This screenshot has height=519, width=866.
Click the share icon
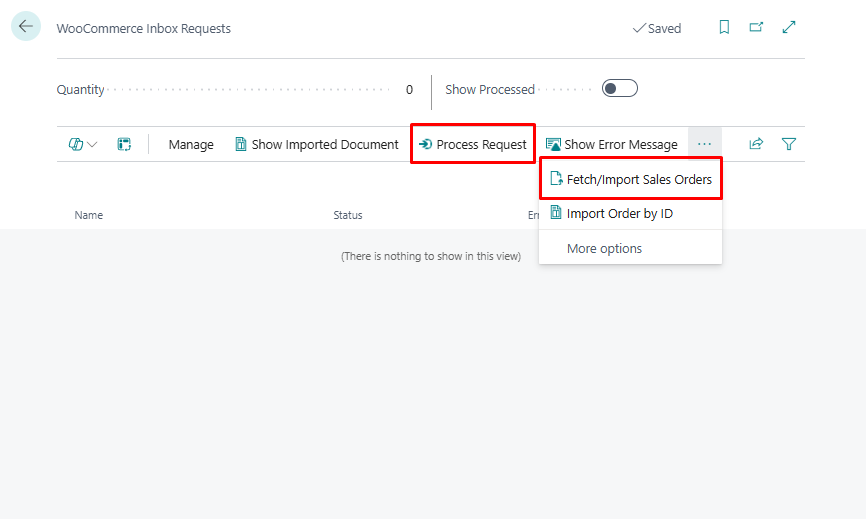pyautogui.click(x=756, y=144)
